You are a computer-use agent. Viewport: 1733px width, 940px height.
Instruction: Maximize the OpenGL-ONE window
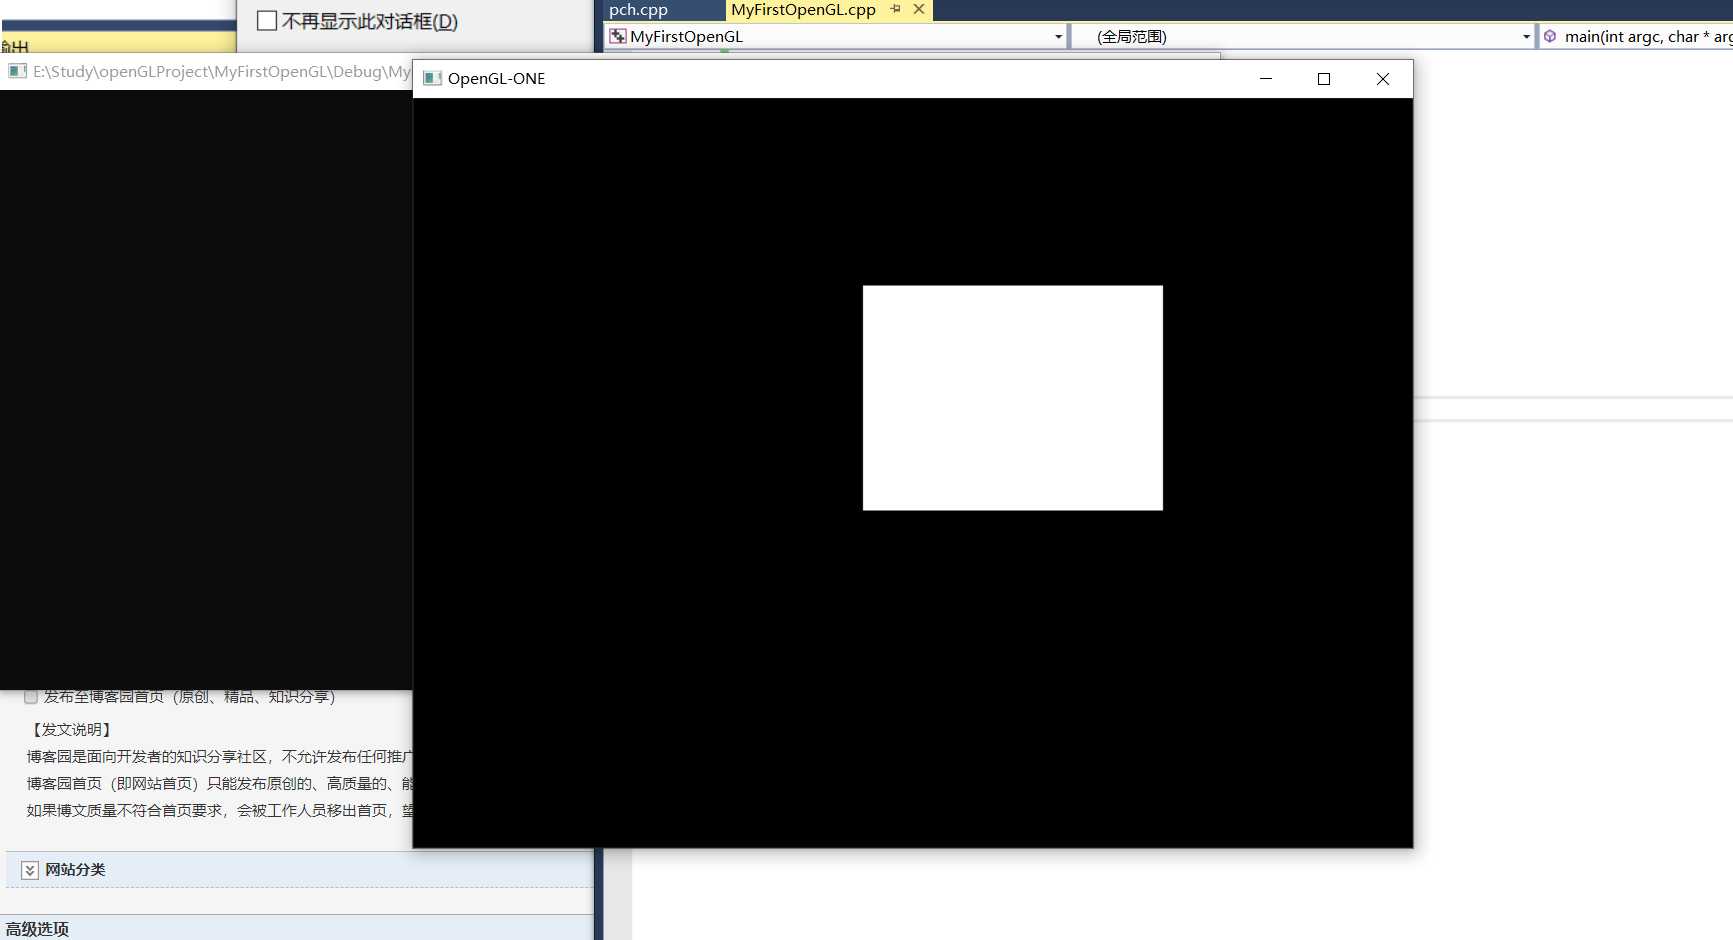[x=1324, y=79]
